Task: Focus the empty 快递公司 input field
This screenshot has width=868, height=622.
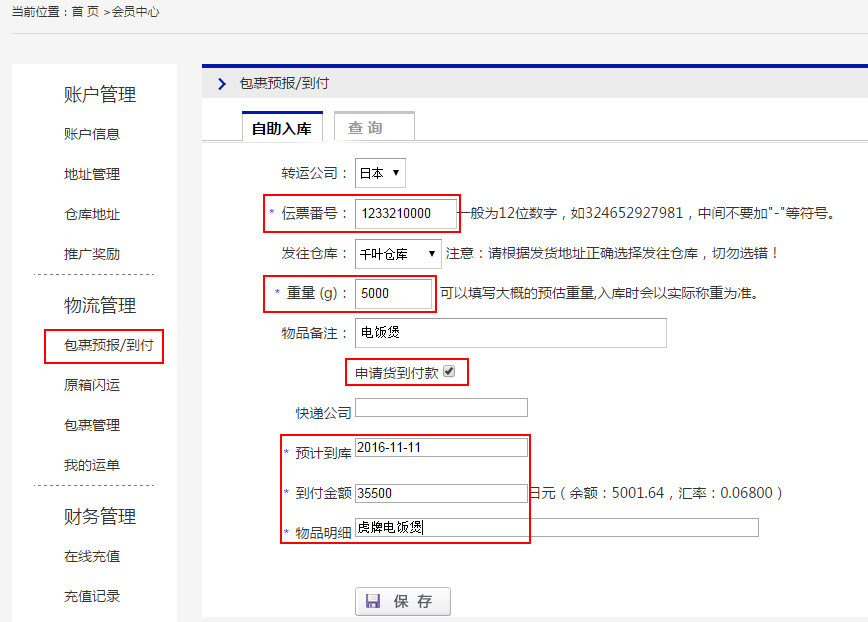Action: [x=441, y=408]
